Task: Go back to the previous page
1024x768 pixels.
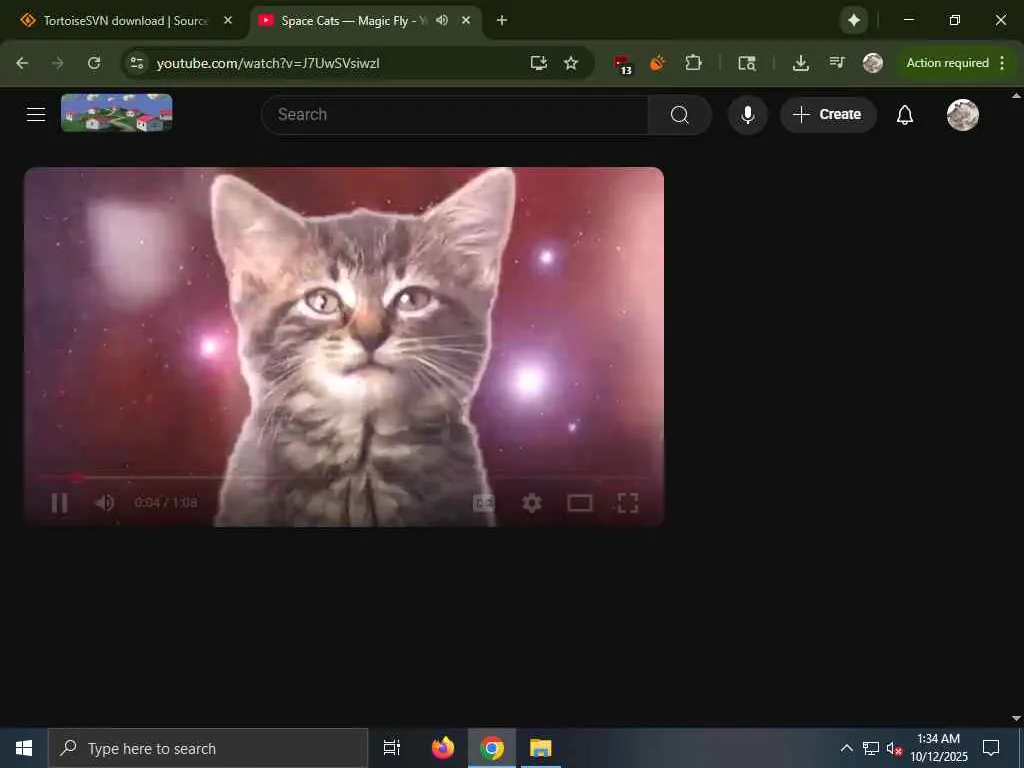Action: click(x=22, y=63)
